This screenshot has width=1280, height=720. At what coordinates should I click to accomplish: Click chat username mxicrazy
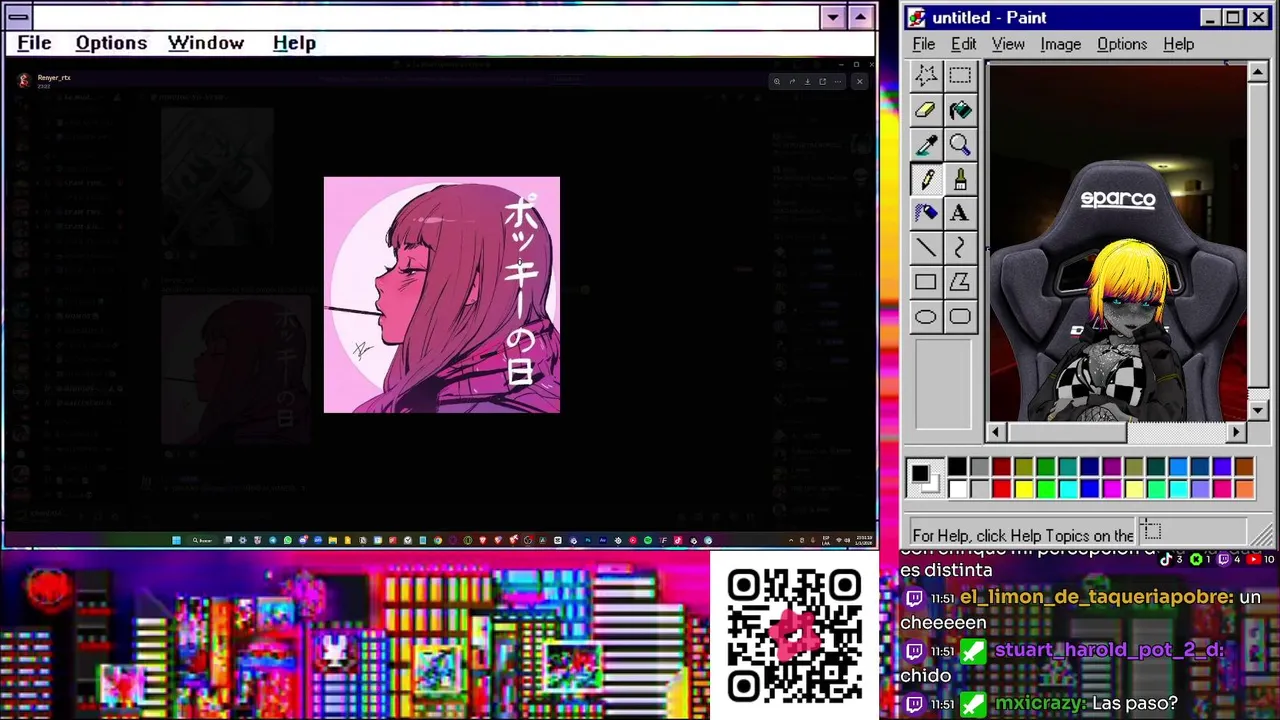click(1039, 703)
